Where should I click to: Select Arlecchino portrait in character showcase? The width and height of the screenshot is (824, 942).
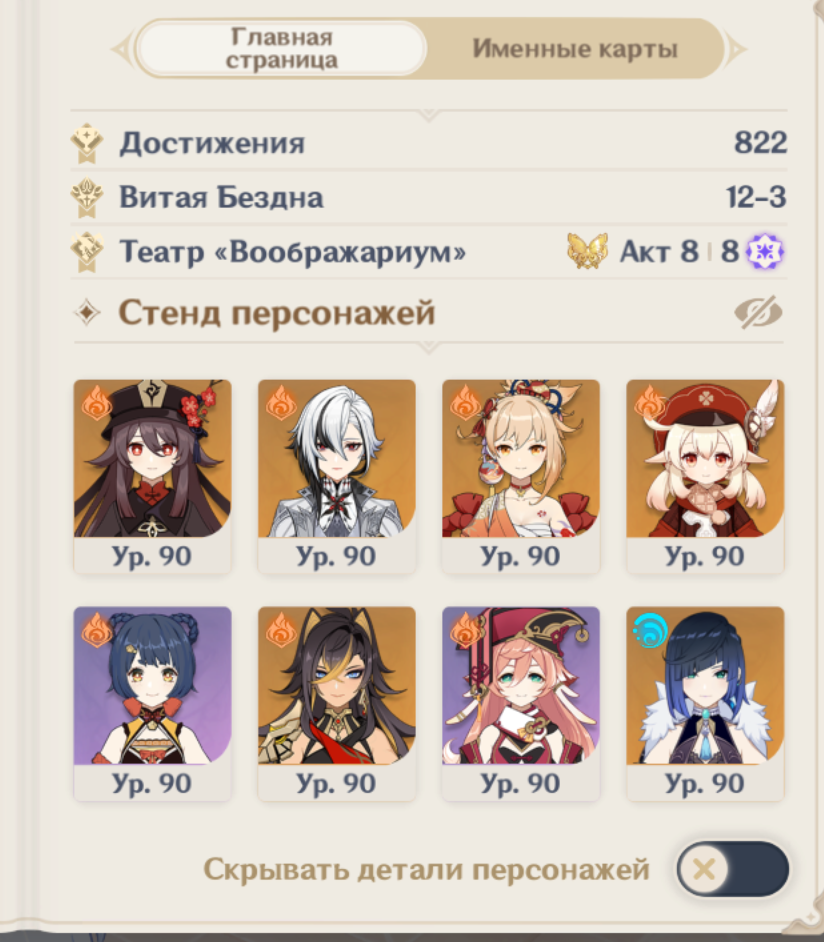tap(336, 475)
